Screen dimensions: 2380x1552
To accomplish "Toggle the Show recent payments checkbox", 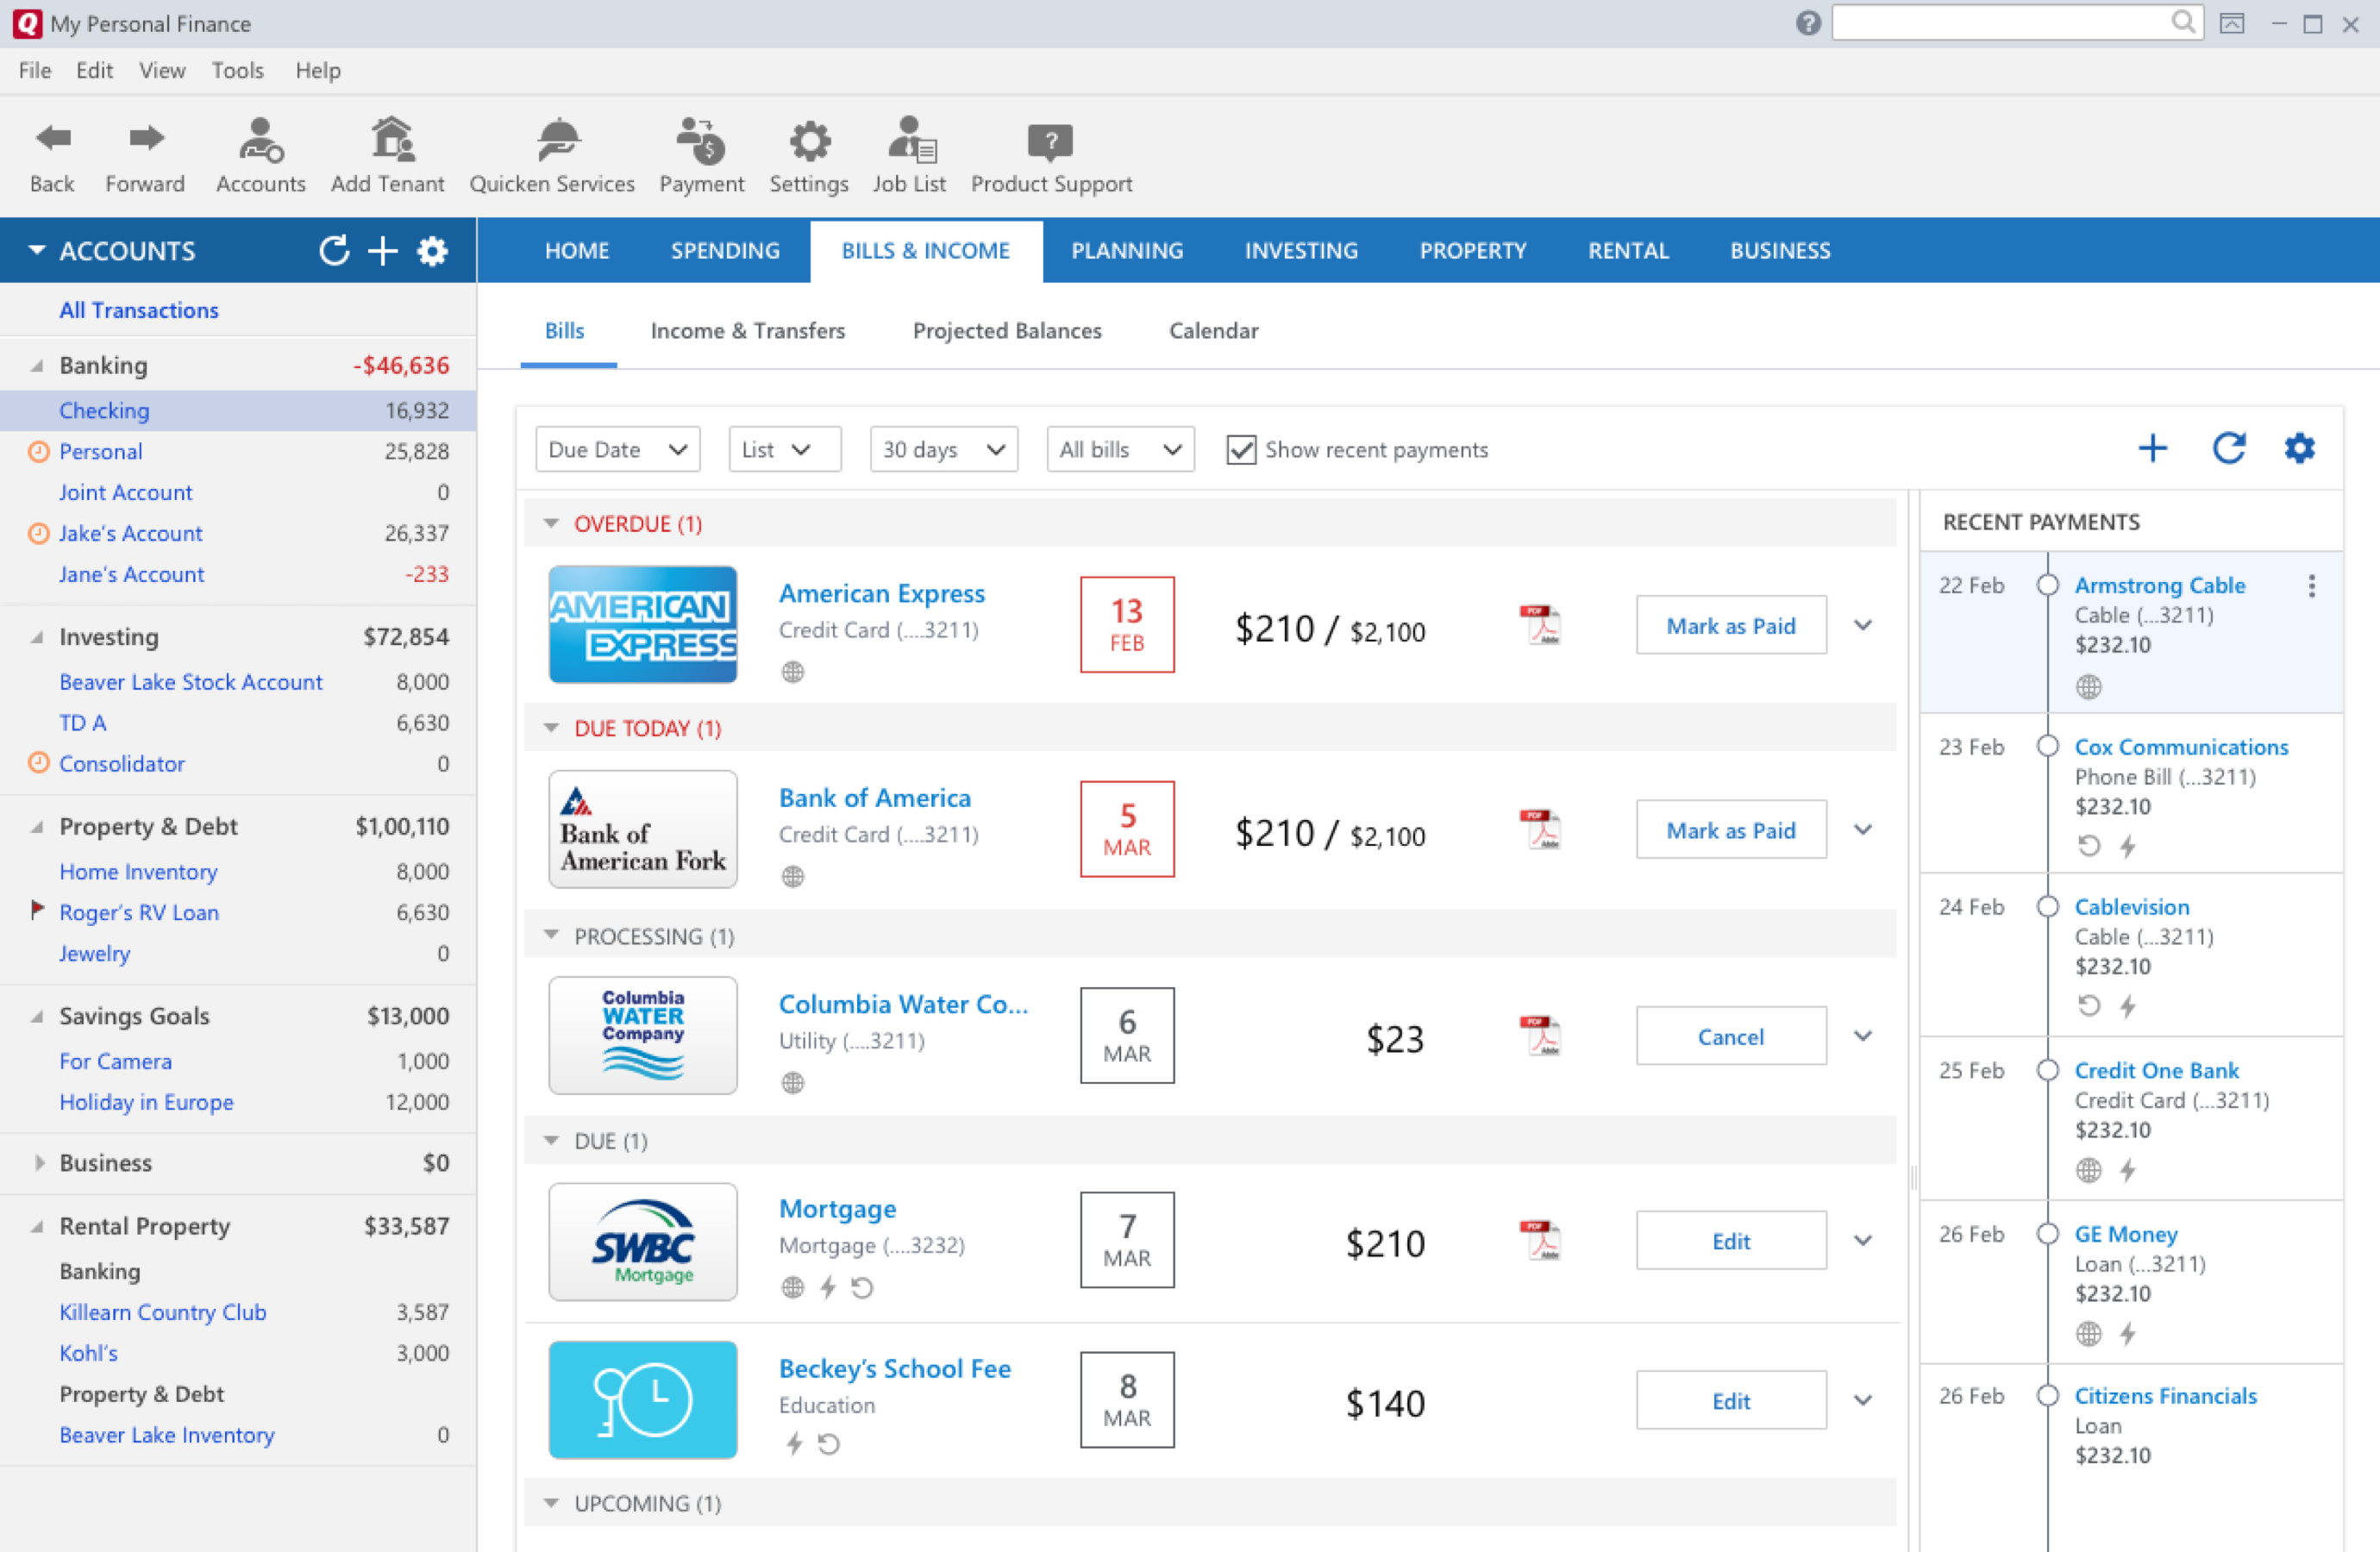I will (x=1240, y=450).
